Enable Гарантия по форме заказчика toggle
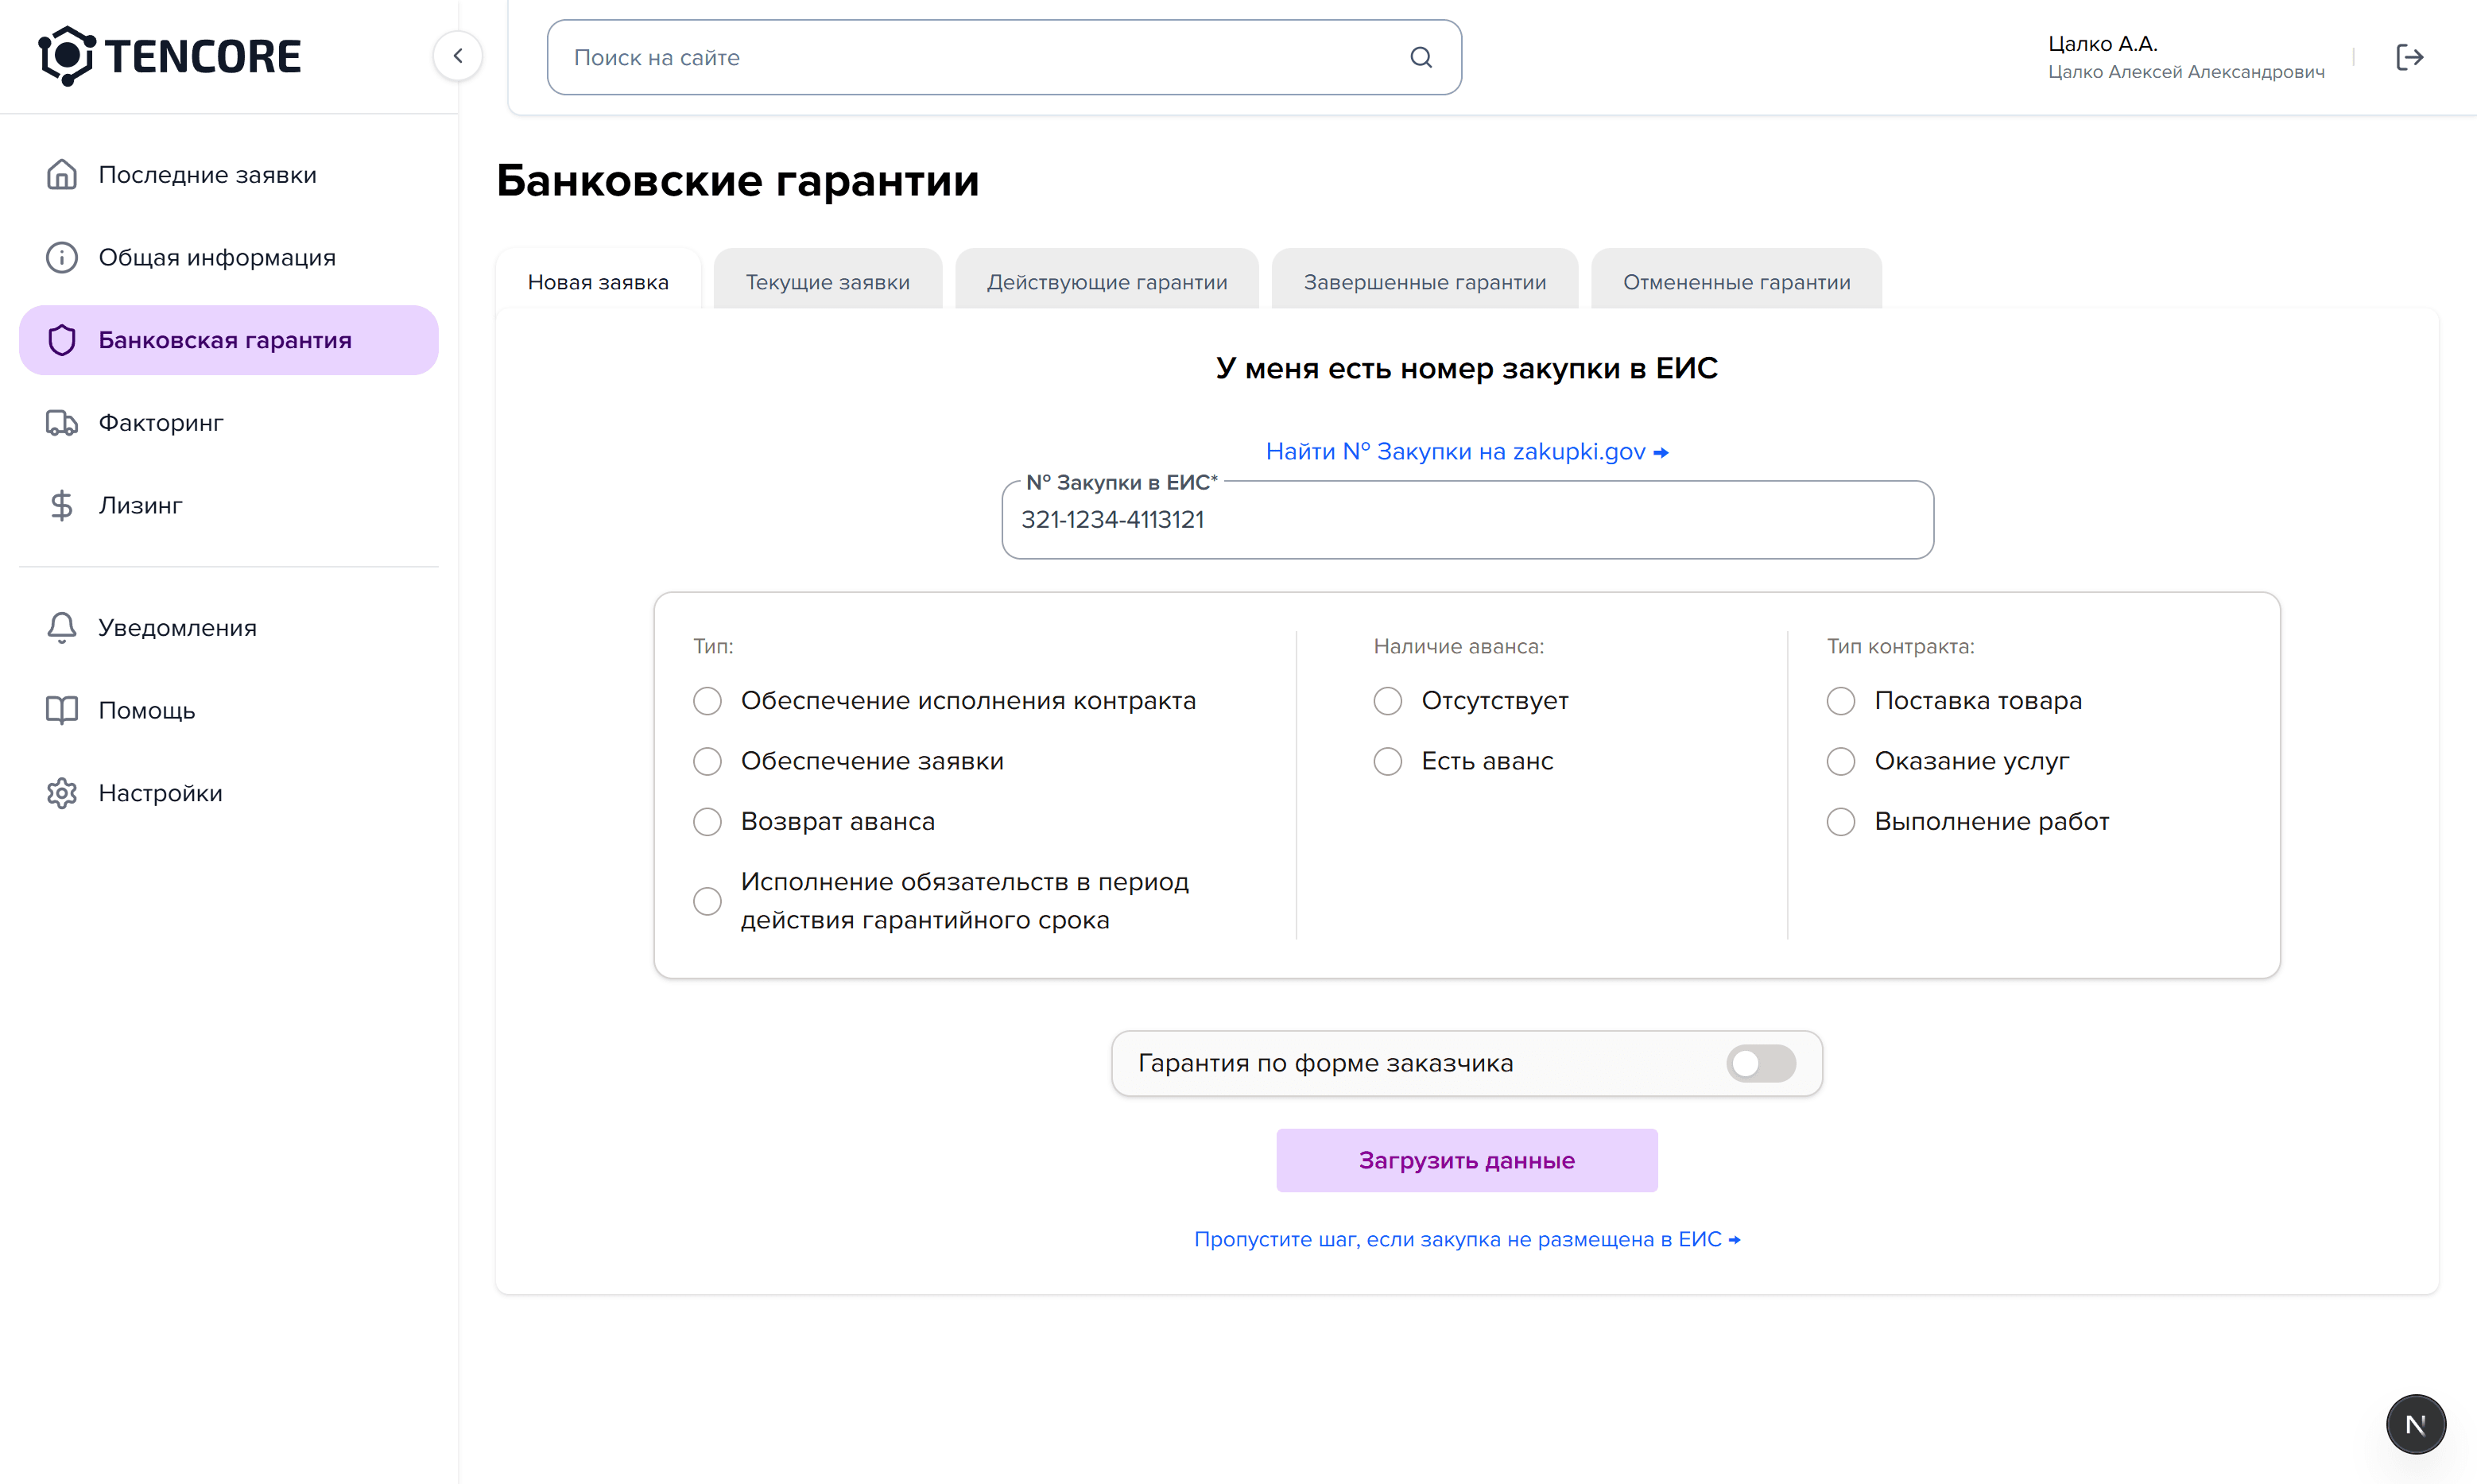 (1760, 1063)
